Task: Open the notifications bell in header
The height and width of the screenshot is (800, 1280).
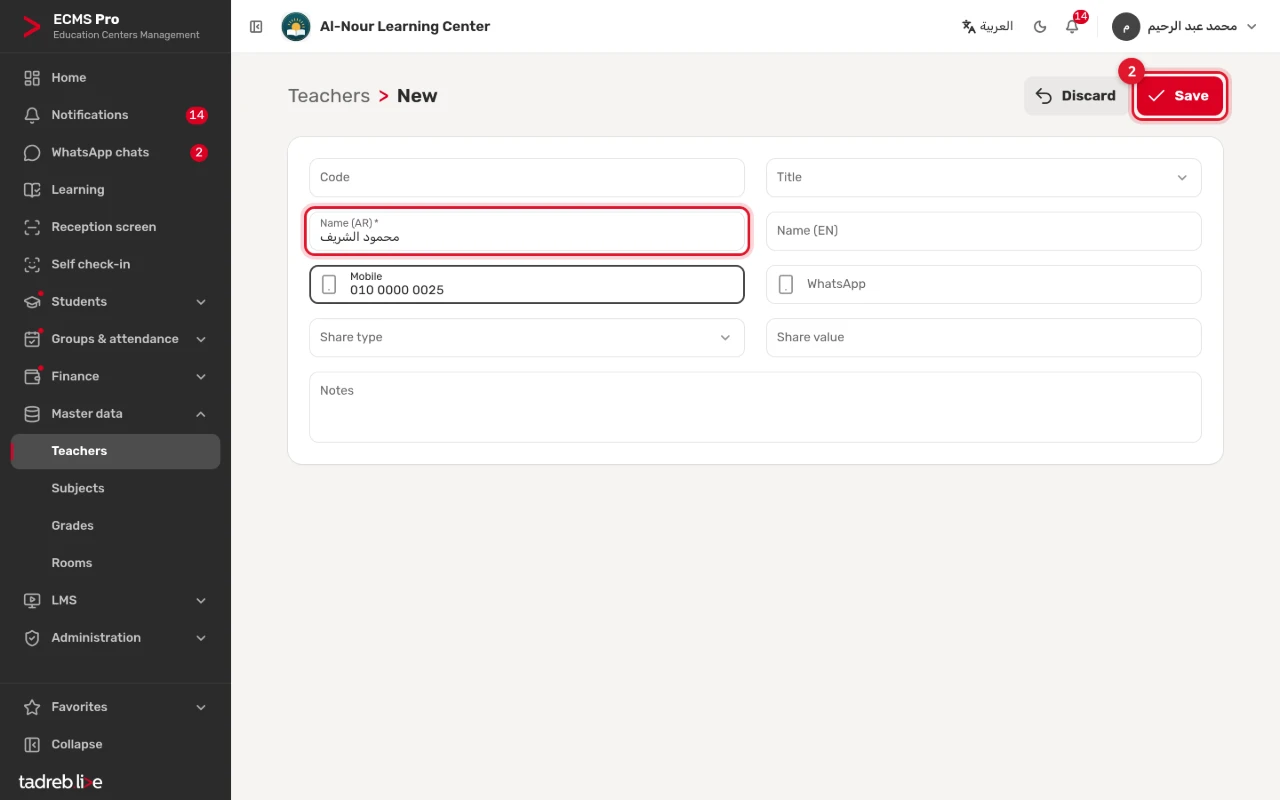Action: coord(1072,27)
